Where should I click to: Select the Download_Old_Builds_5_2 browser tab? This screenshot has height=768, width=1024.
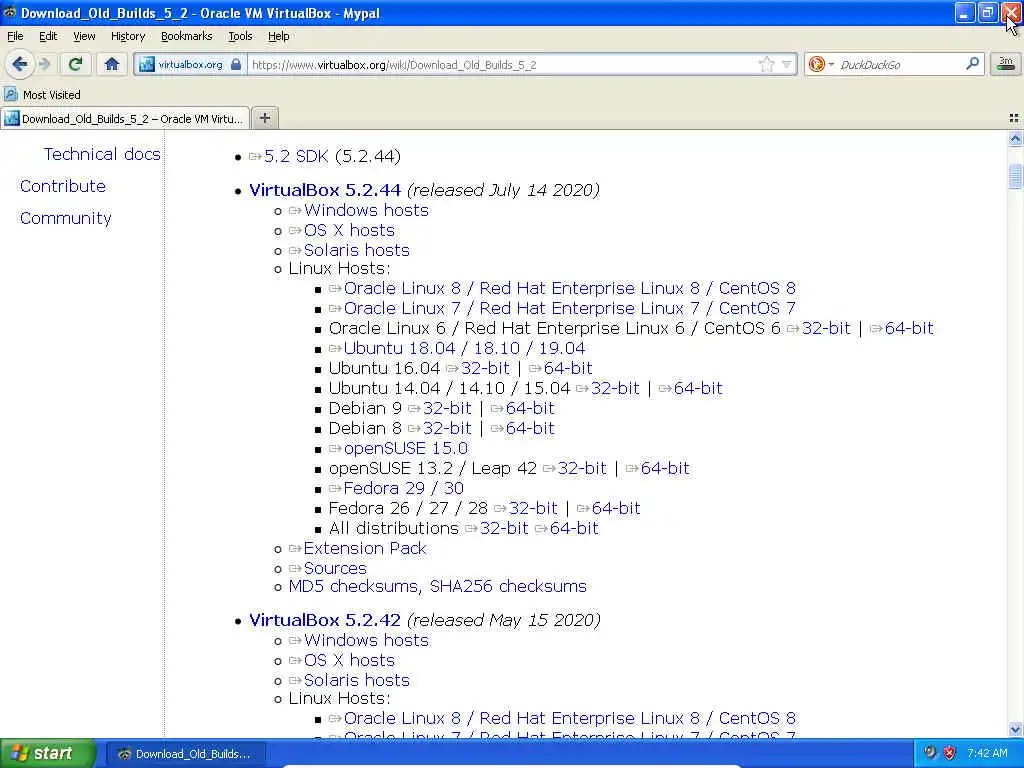125,118
